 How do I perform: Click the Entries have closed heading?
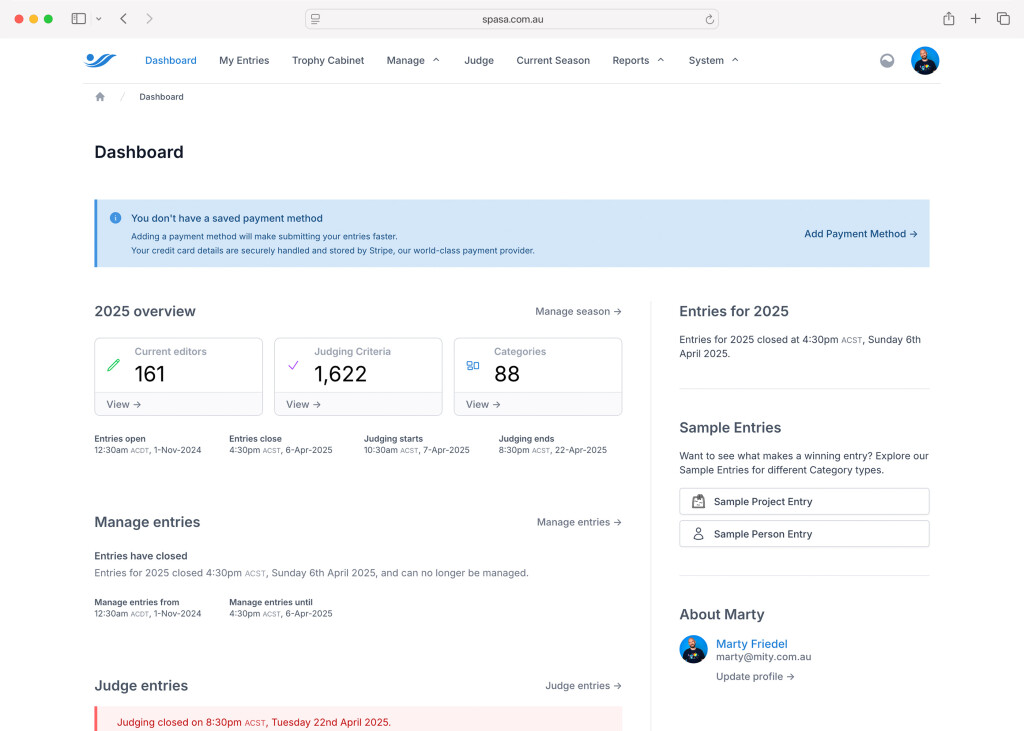[140, 556]
